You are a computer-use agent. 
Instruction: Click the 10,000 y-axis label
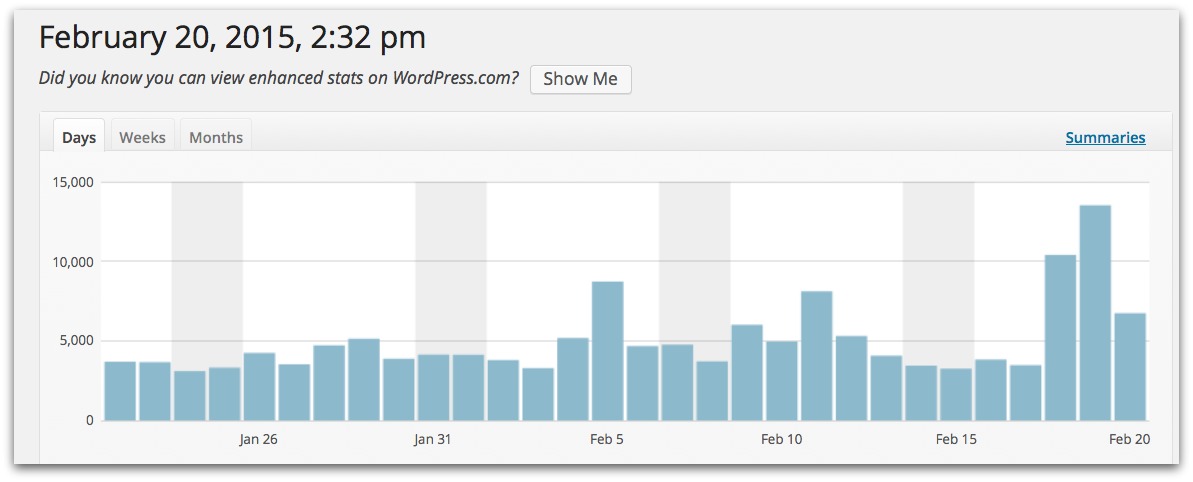click(x=71, y=262)
